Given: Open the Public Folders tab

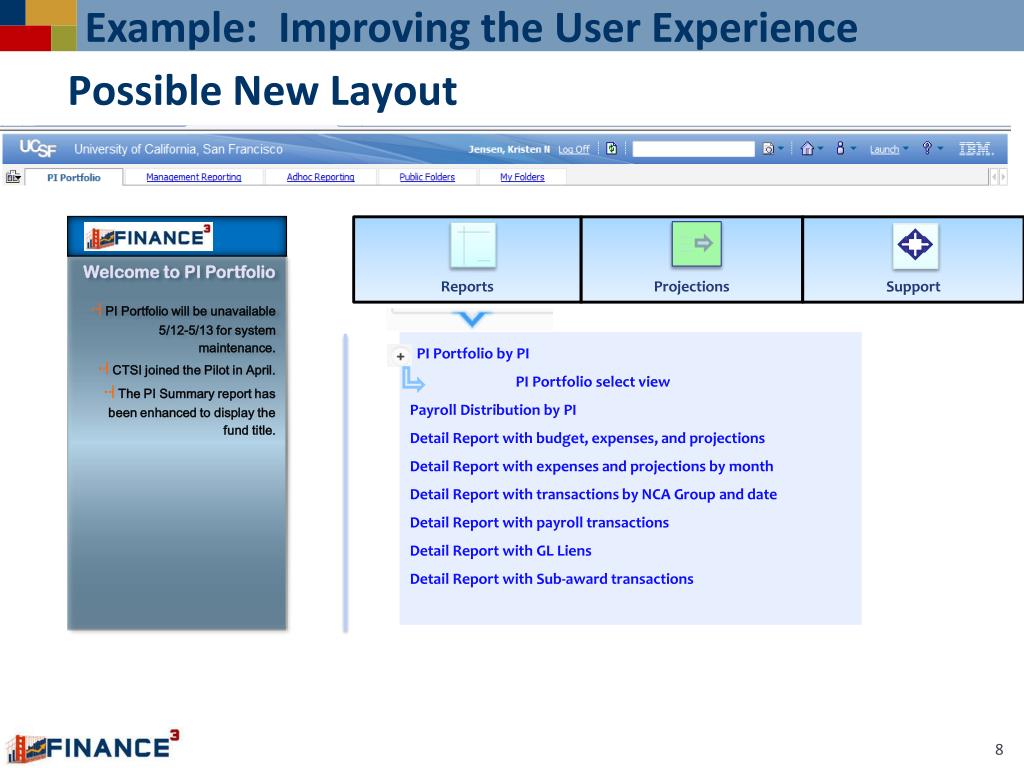Looking at the screenshot, I should [x=427, y=177].
